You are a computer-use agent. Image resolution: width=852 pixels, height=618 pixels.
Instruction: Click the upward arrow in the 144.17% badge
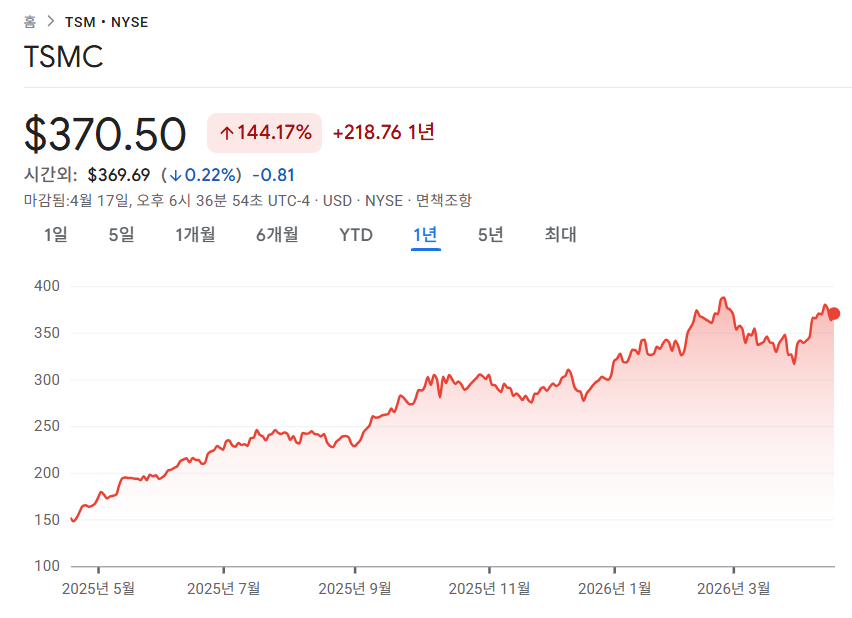(227, 132)
